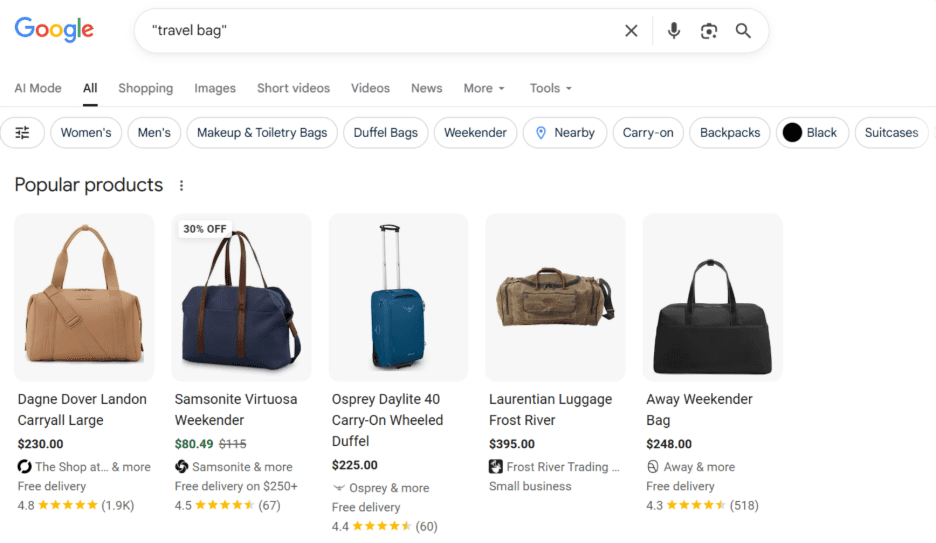Screen dimensions: 936x543
Task: Open the Samsonite navy weekender image
Action: [x=241, y=297]
